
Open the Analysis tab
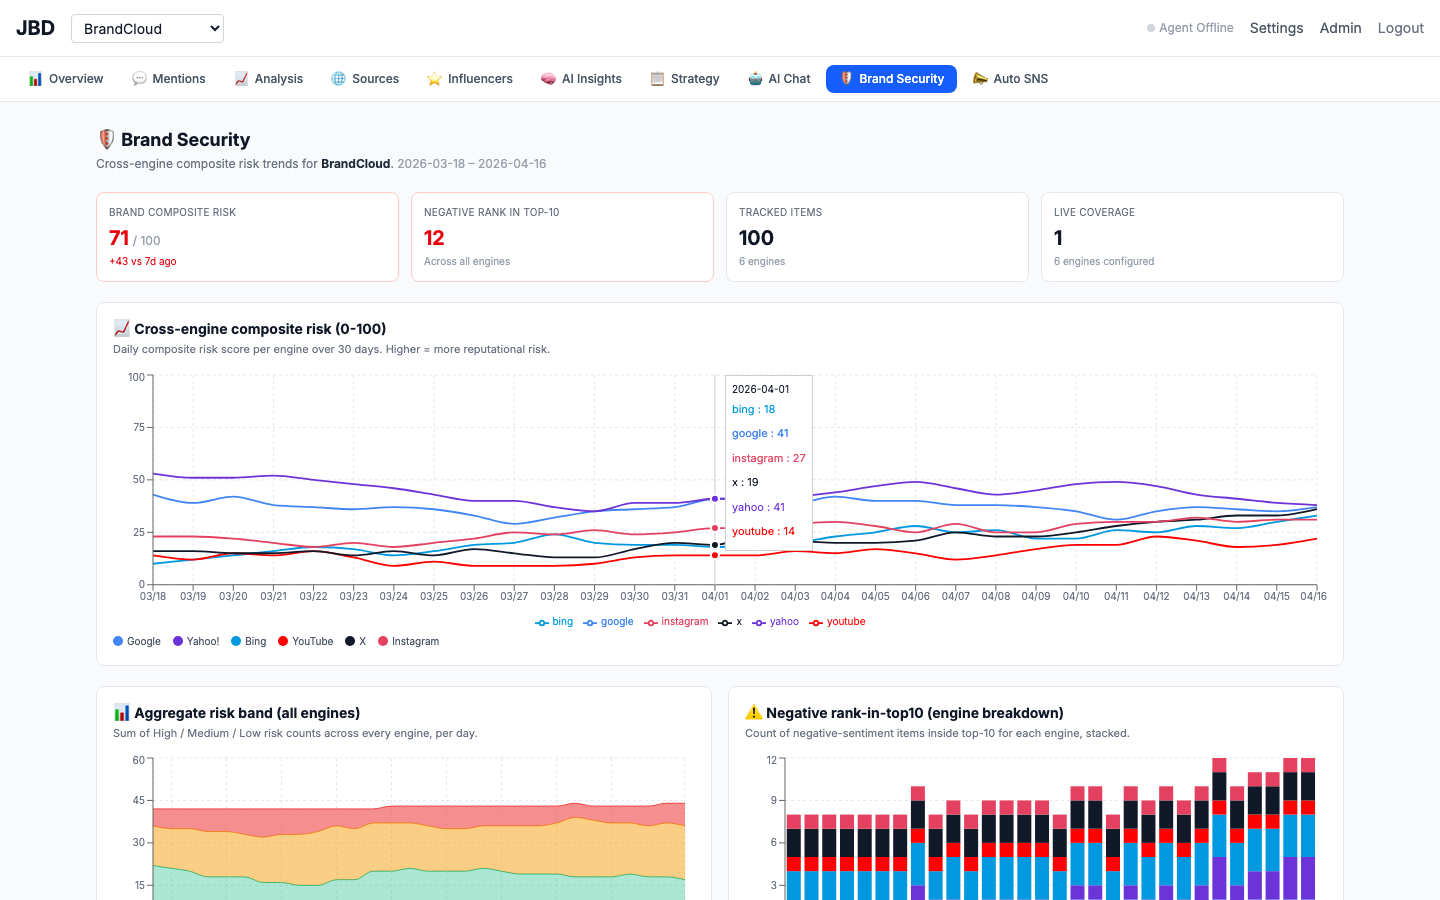point(269,79)
